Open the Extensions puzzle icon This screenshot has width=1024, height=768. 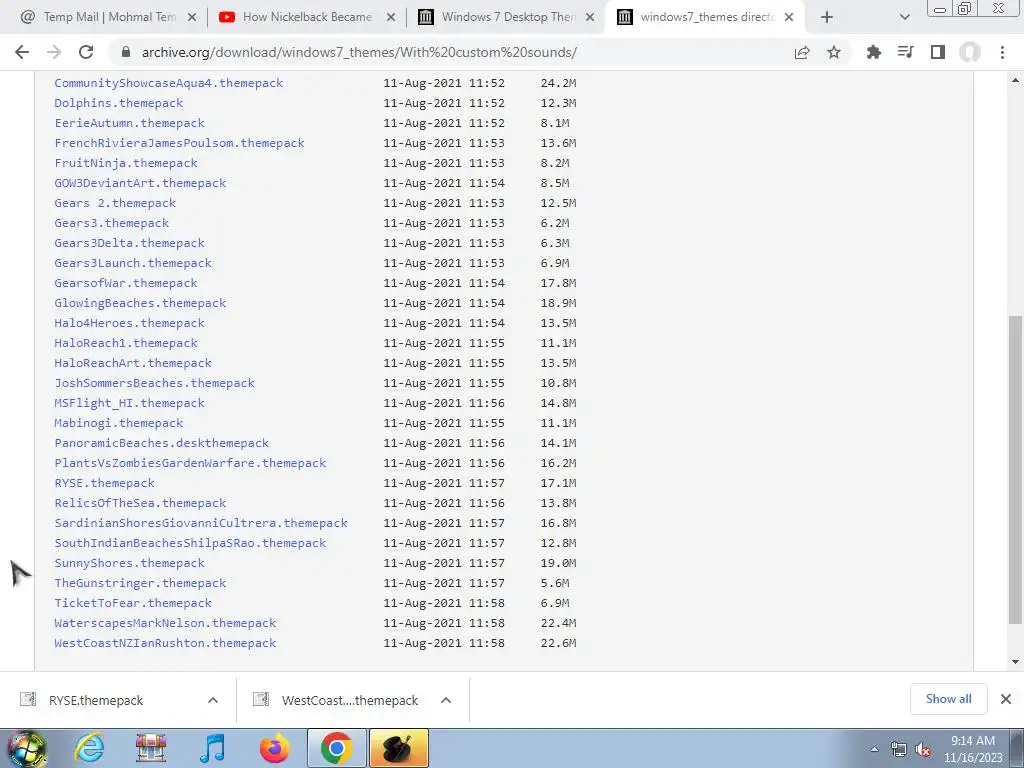click(x=873, y=52)
